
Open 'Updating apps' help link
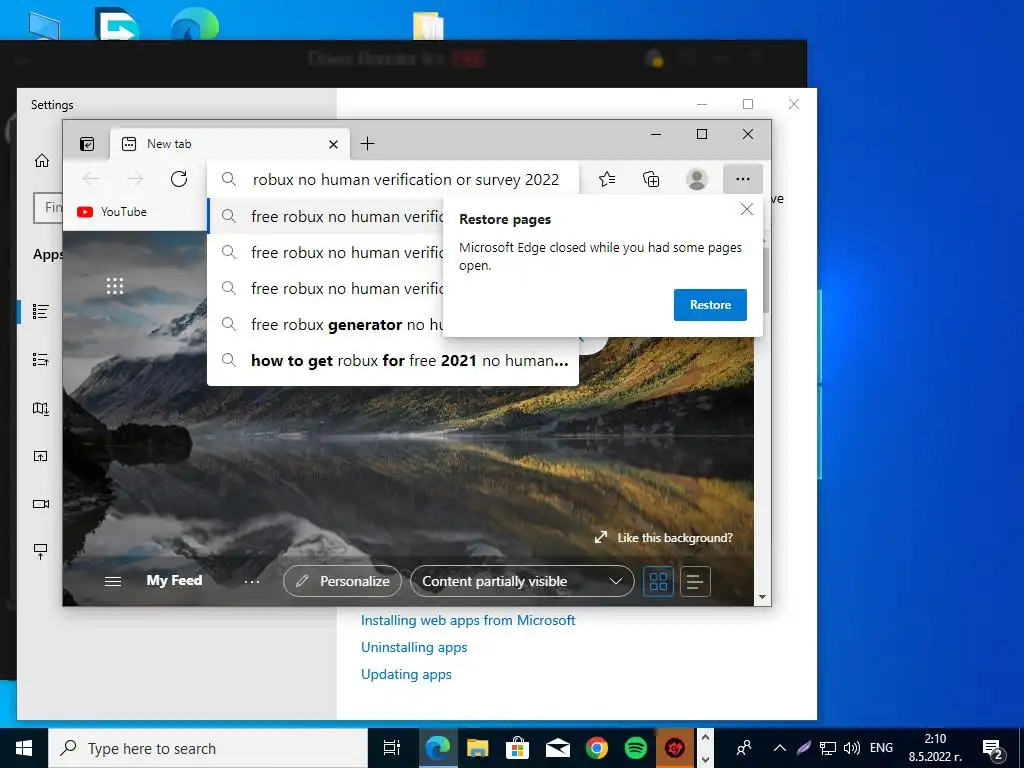pos(406,674)
